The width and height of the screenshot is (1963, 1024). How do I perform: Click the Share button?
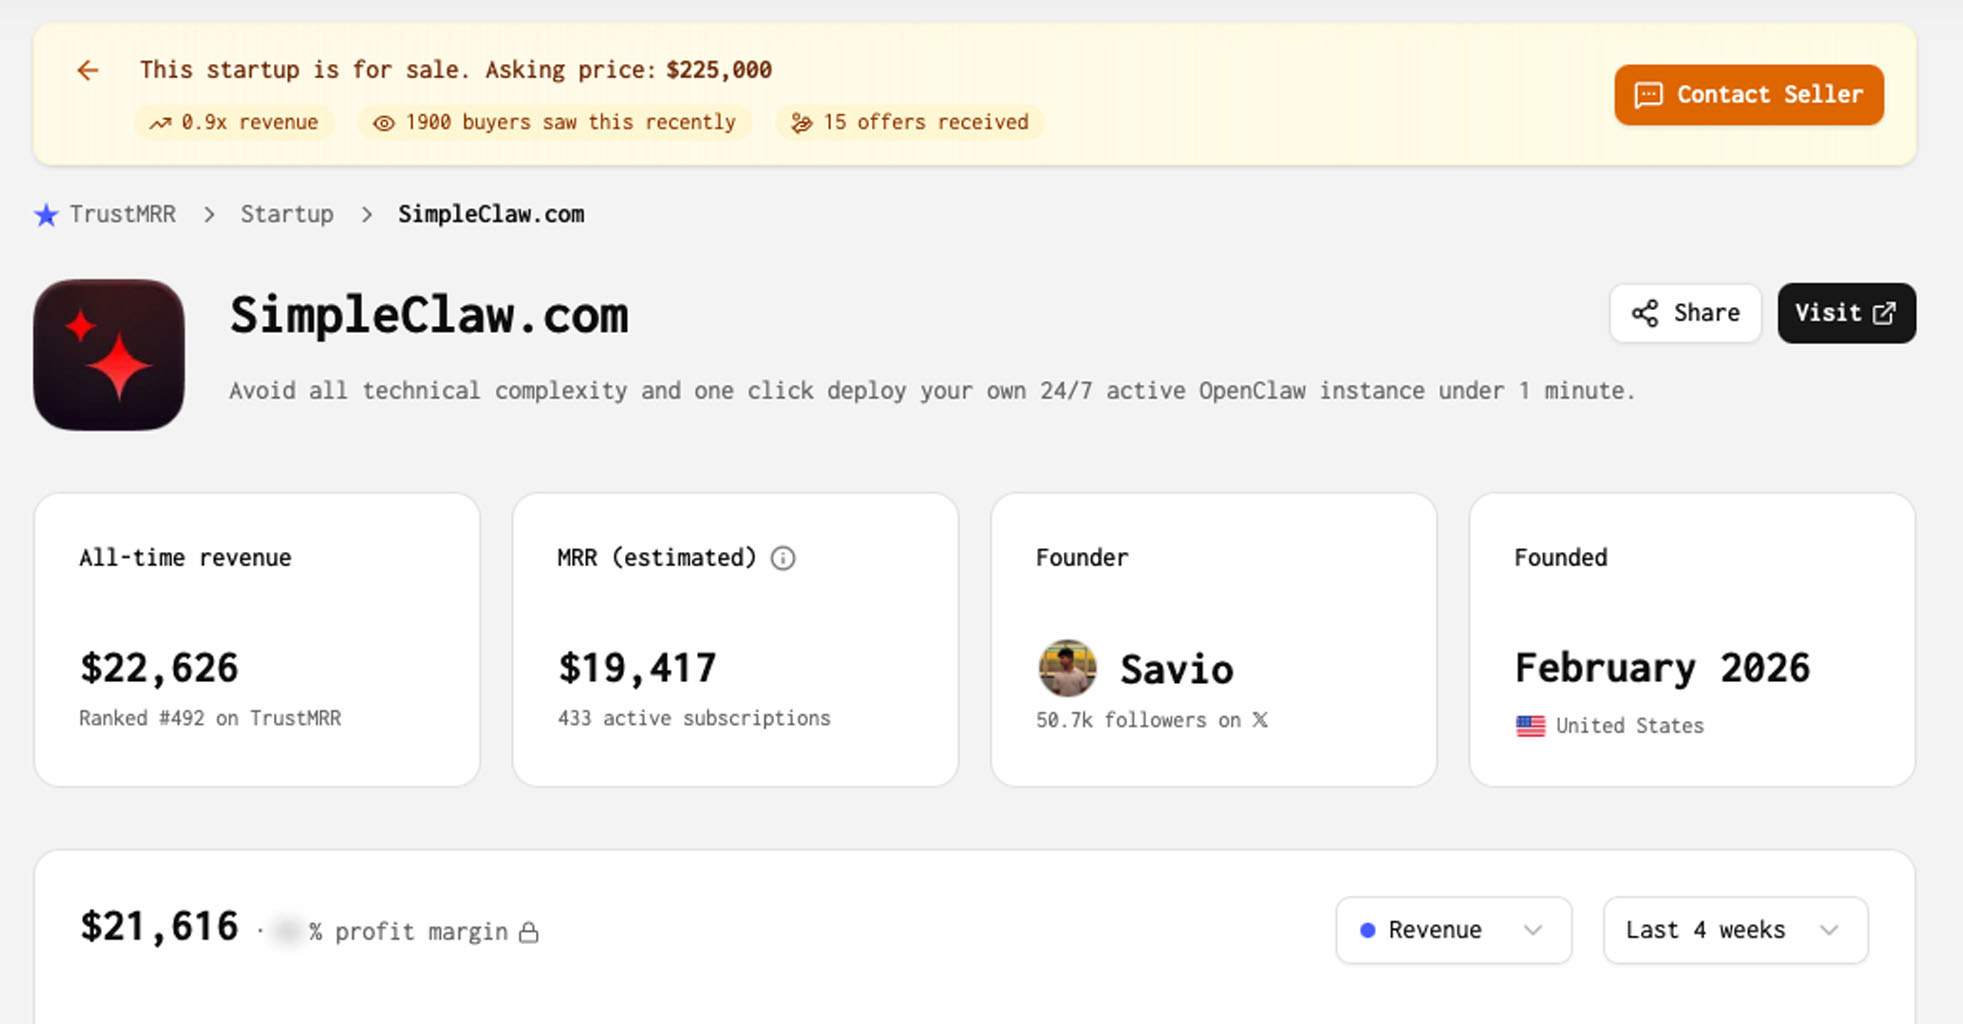1685,313
